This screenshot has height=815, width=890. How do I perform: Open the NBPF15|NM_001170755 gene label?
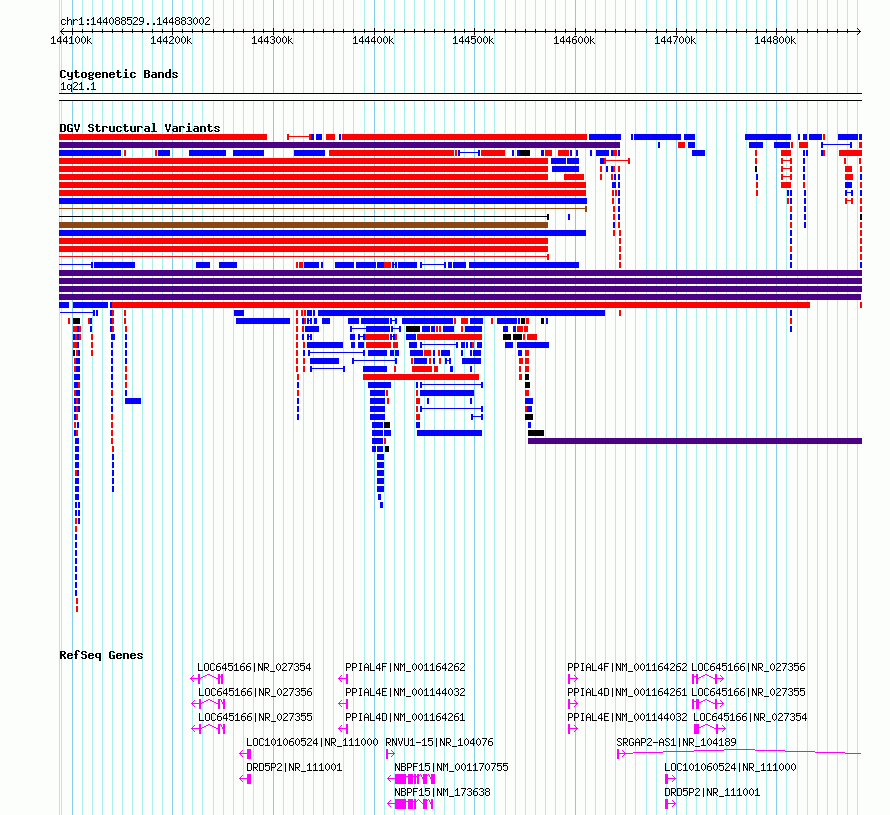pos(451,767)
